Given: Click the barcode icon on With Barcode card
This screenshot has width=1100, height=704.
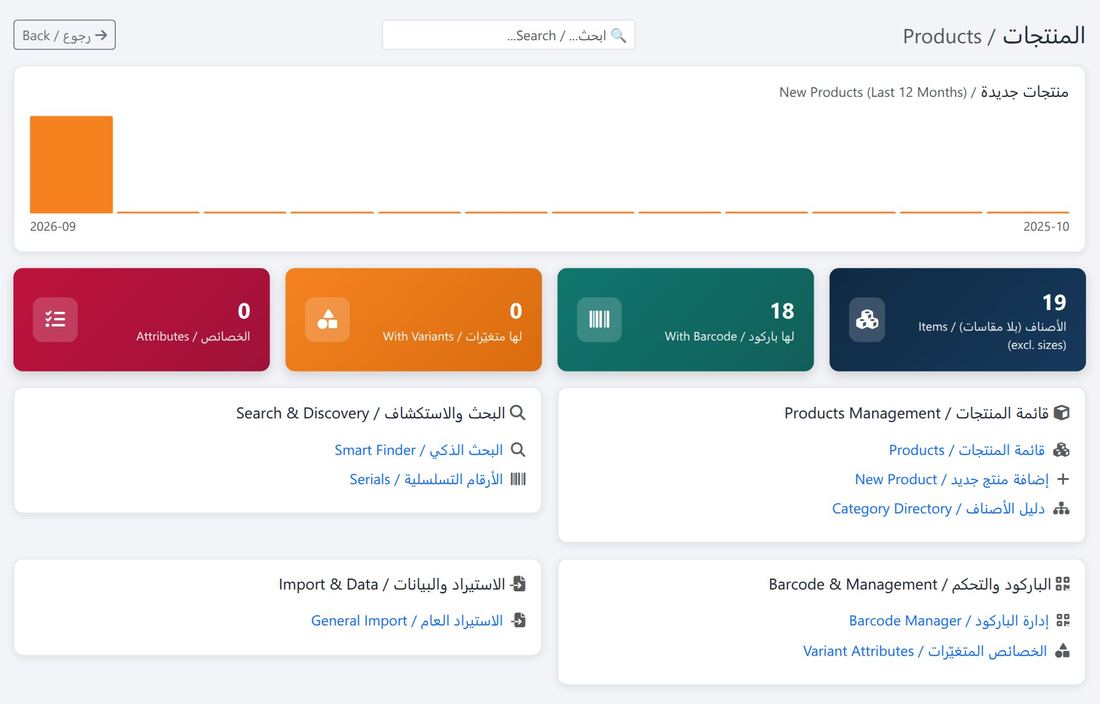Looking at the screenshot, I should tap(599, 320).
